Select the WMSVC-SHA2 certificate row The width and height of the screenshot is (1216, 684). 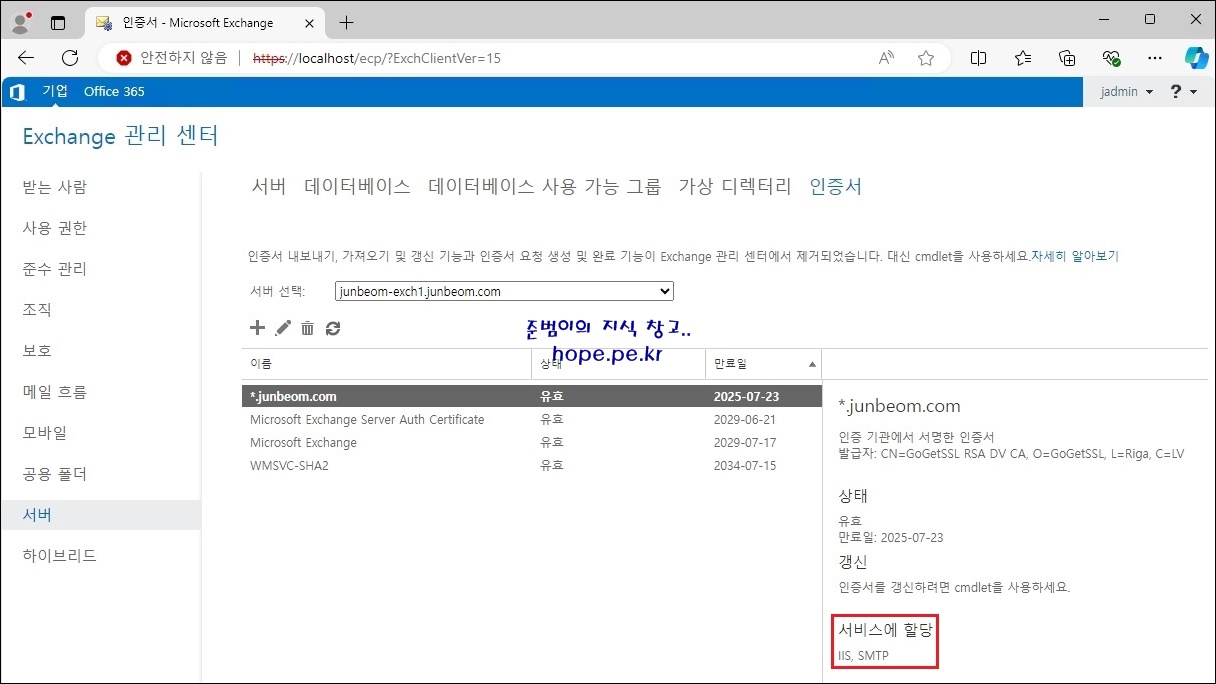[x=531, y=466]
